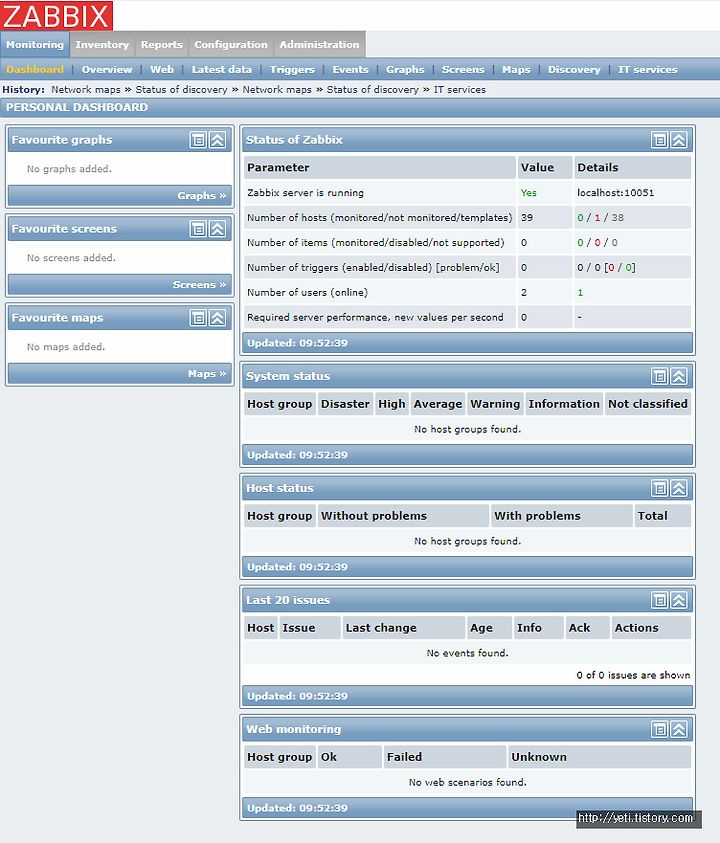Click 'Number of users (online)' row label
Viewport: 720px width, 843px height.
(308, 292)
